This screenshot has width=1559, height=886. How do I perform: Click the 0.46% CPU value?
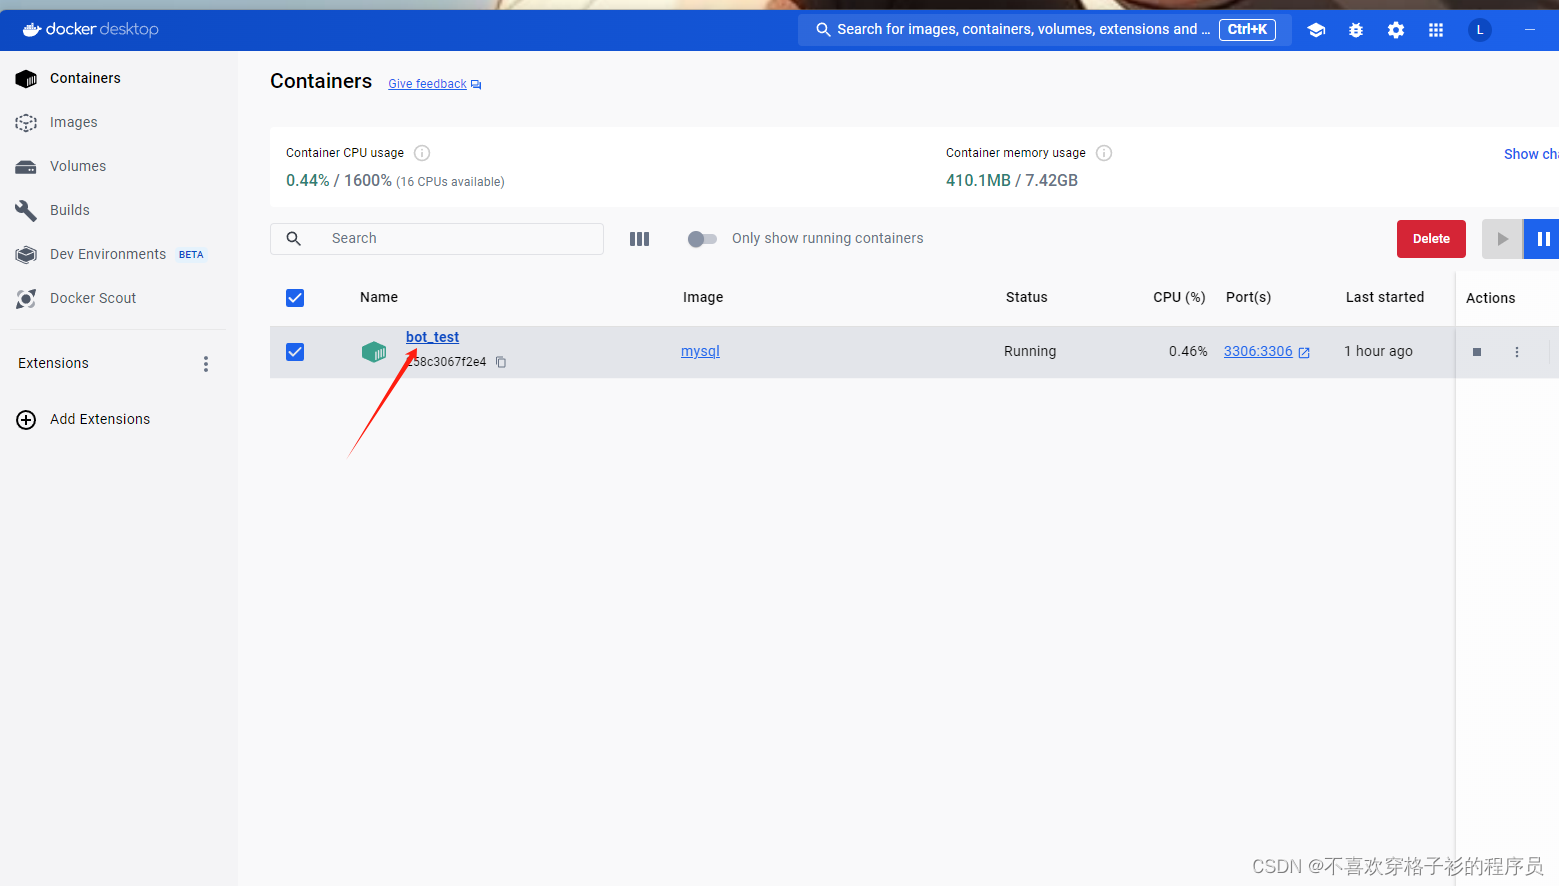click(1188, 351)
